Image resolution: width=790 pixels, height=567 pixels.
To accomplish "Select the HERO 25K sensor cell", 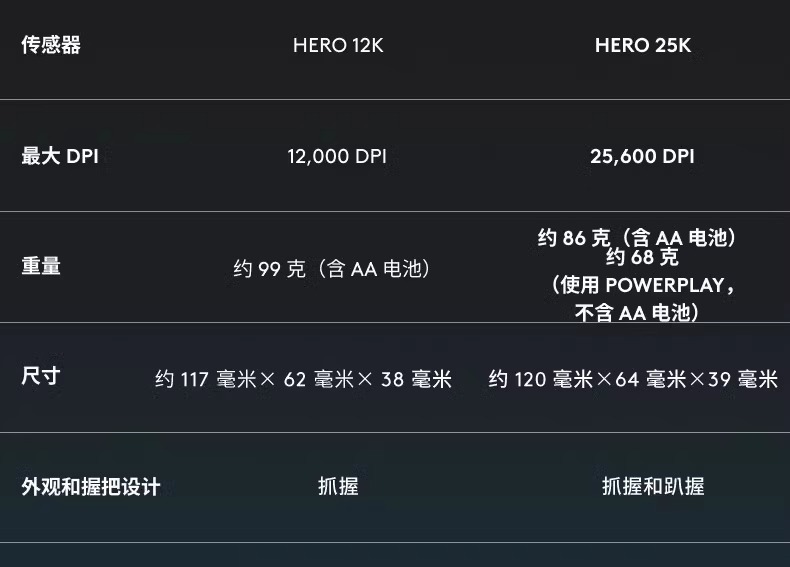I will click(x=642, y=45).
